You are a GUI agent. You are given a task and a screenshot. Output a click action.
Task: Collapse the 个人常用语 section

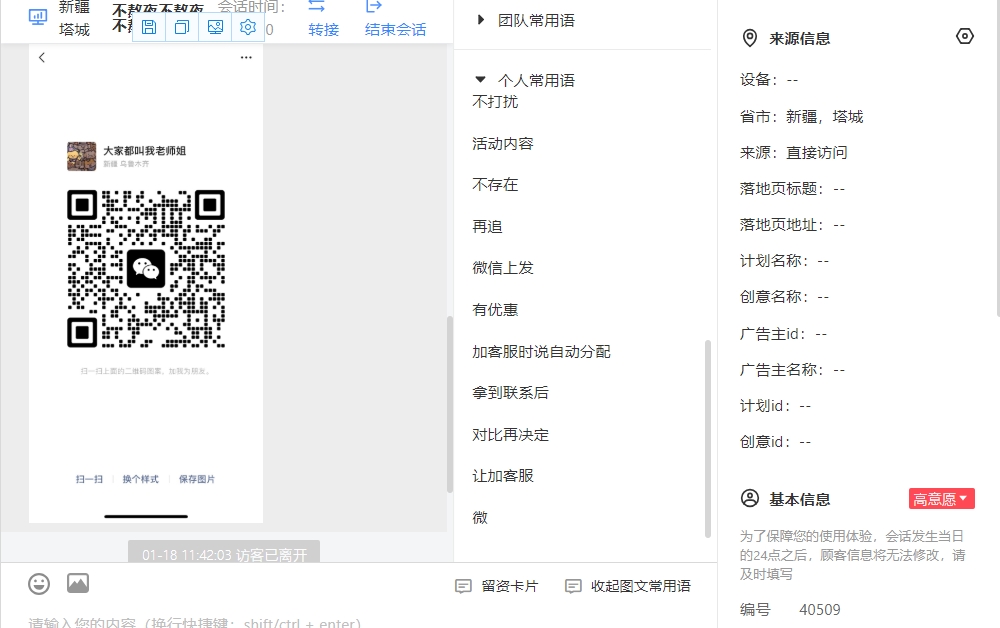[x=480, y=80]
